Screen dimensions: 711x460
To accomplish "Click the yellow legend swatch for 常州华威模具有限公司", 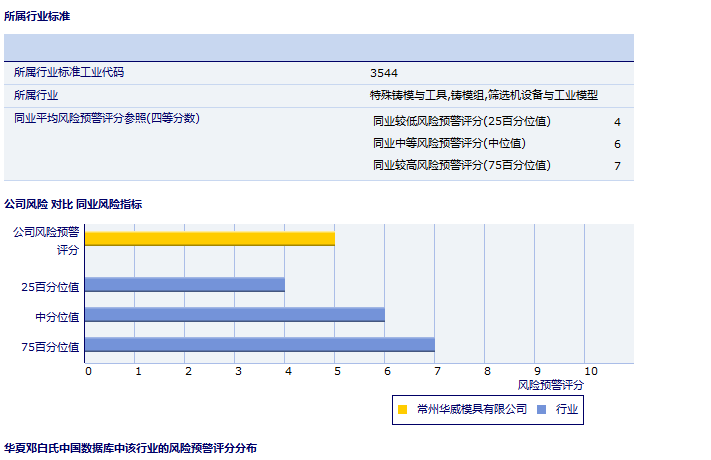I will [402, 409].
